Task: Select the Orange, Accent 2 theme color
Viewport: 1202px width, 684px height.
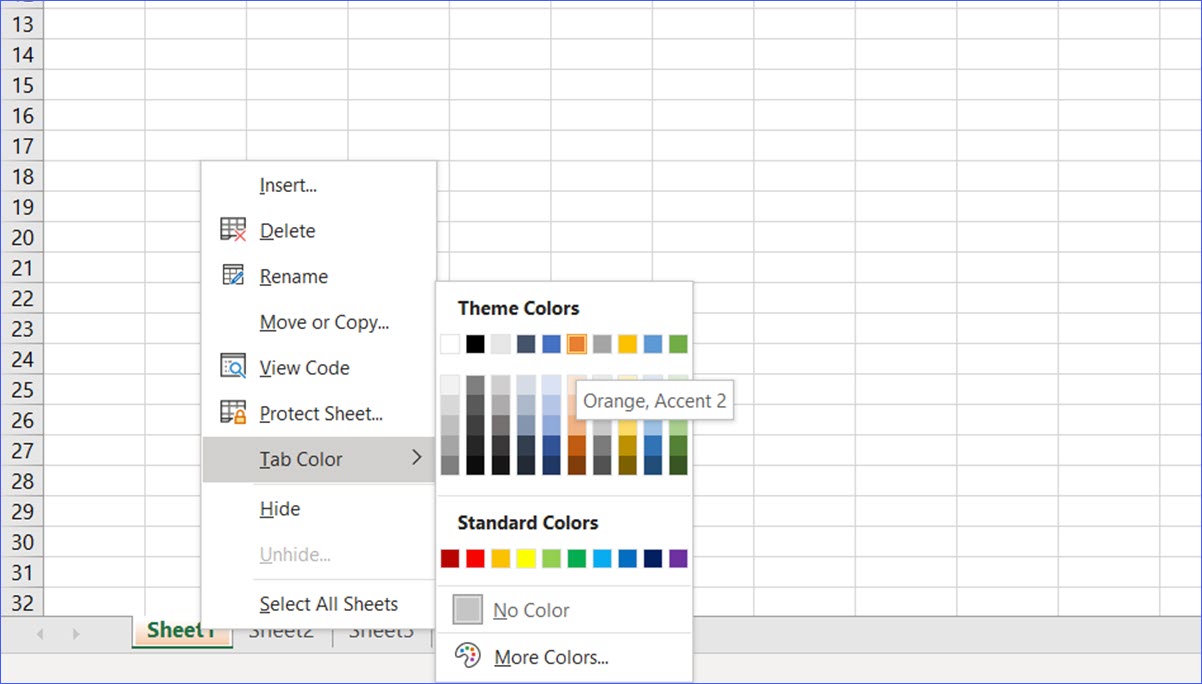Action: coord(576,343)
